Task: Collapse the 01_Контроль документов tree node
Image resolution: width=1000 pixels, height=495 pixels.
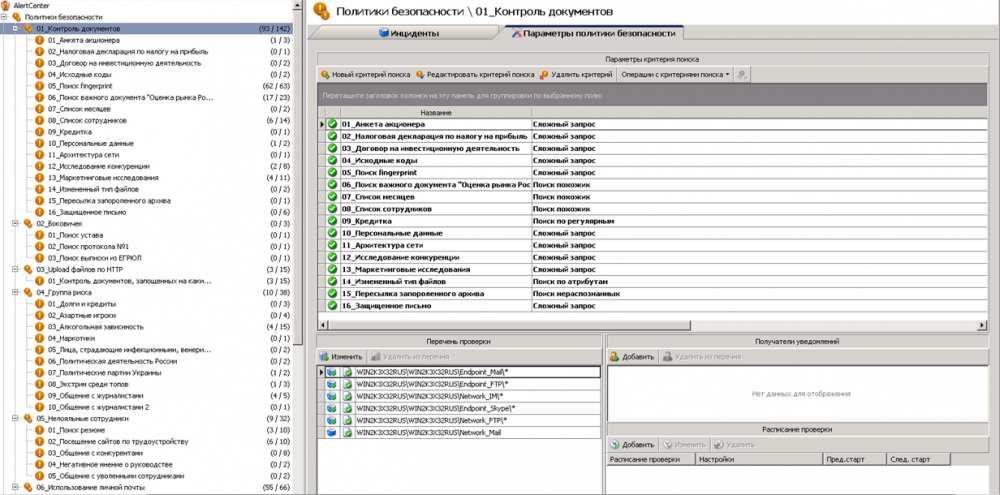Action: [x=16, y=29]
